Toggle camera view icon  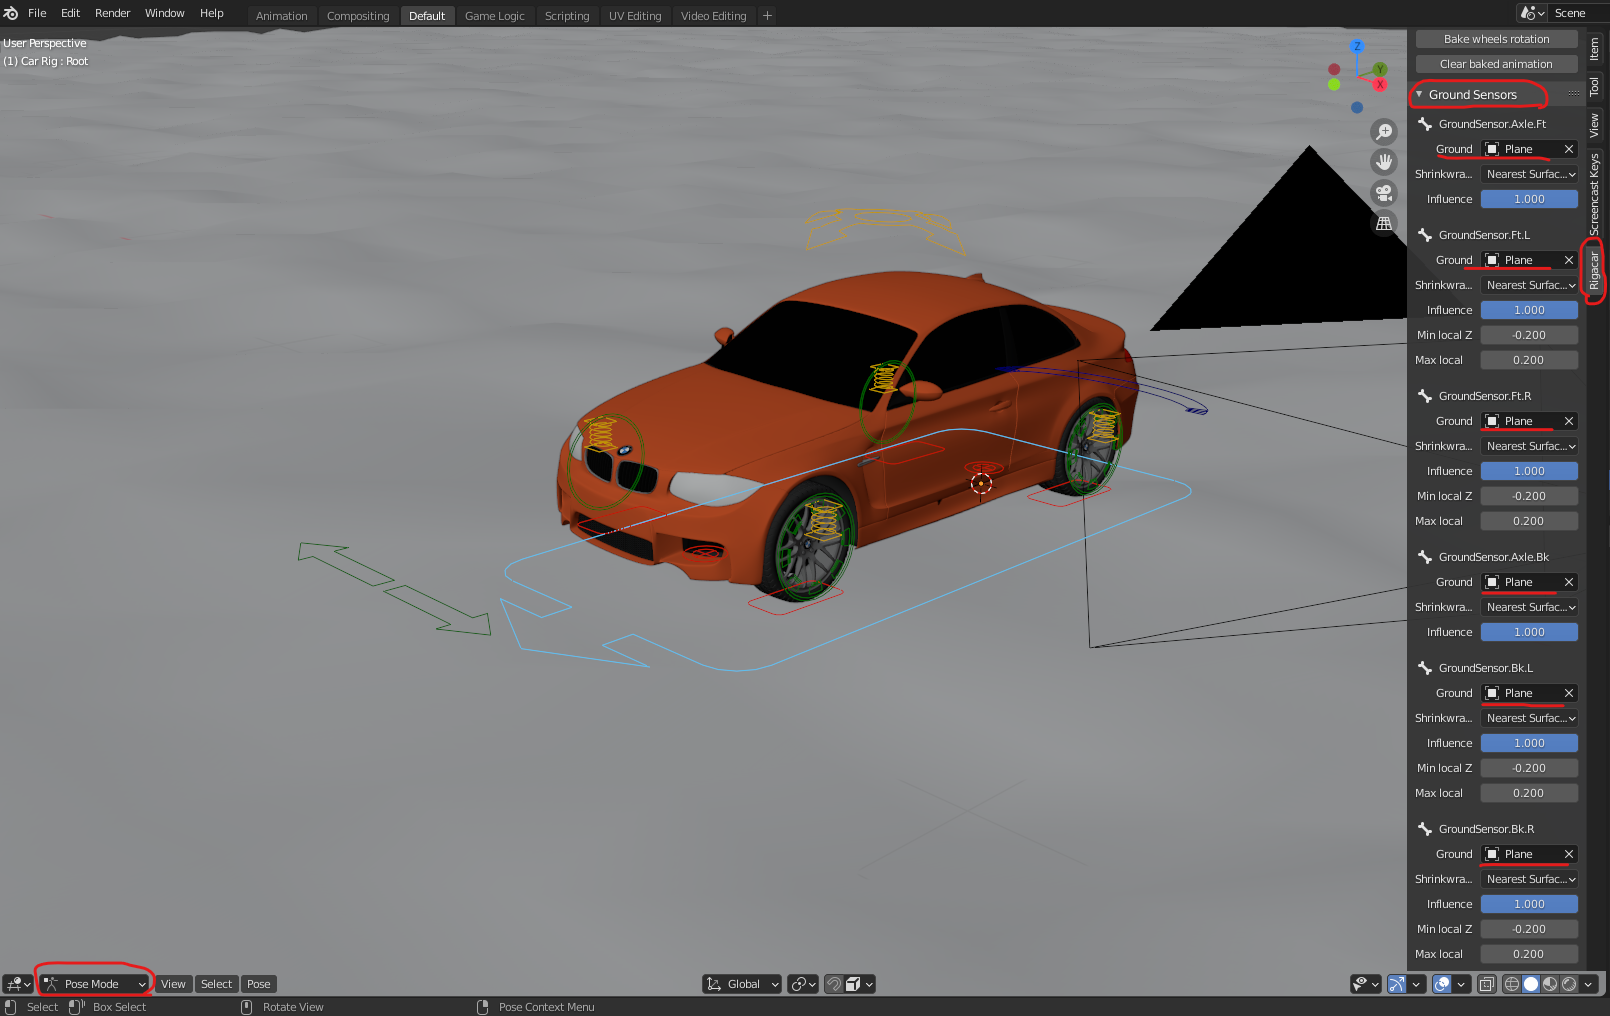point(1384,193)
